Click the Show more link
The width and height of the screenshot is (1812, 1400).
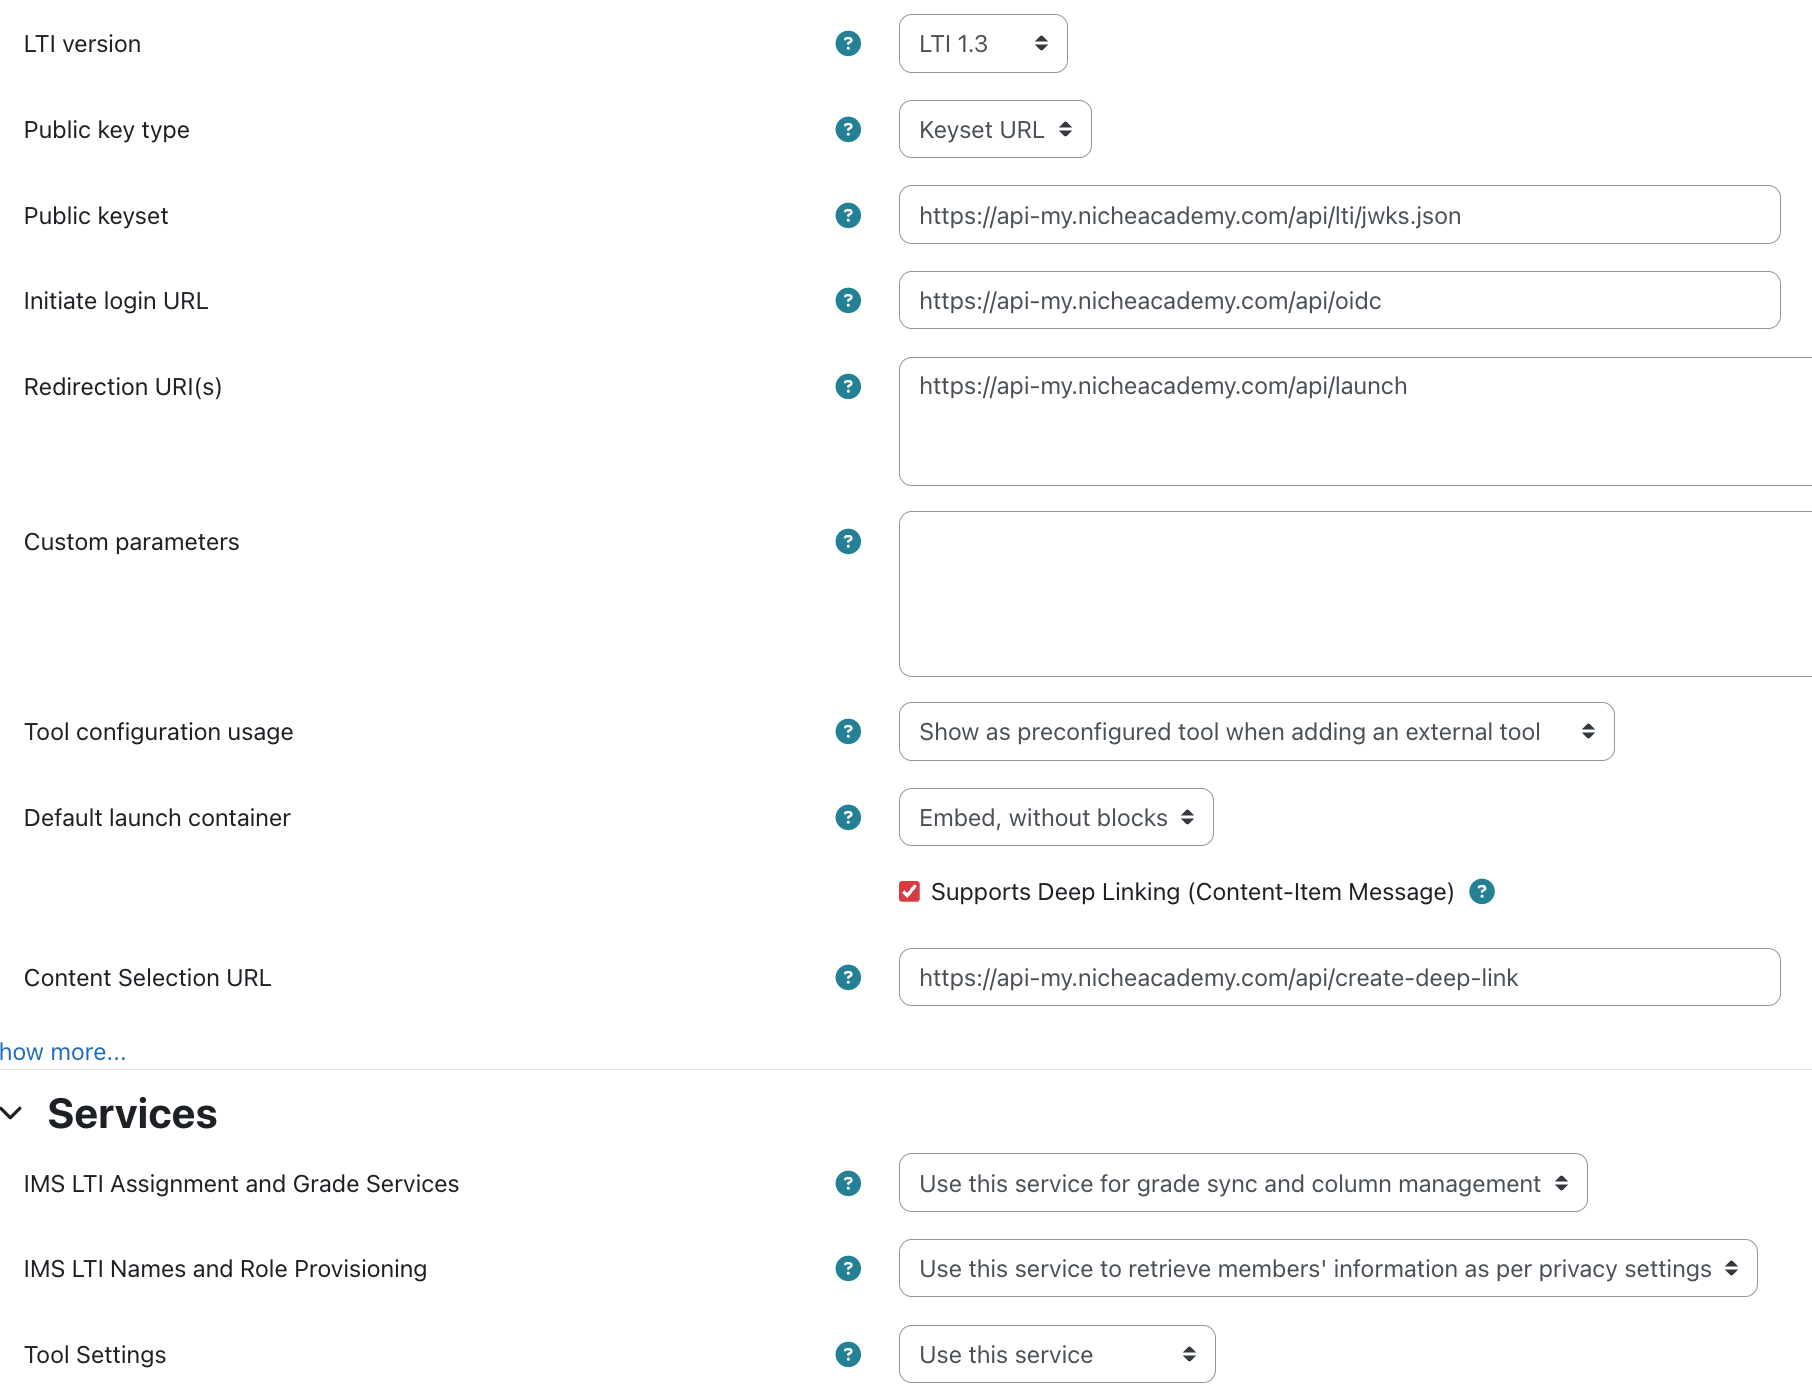[63, 1052]
